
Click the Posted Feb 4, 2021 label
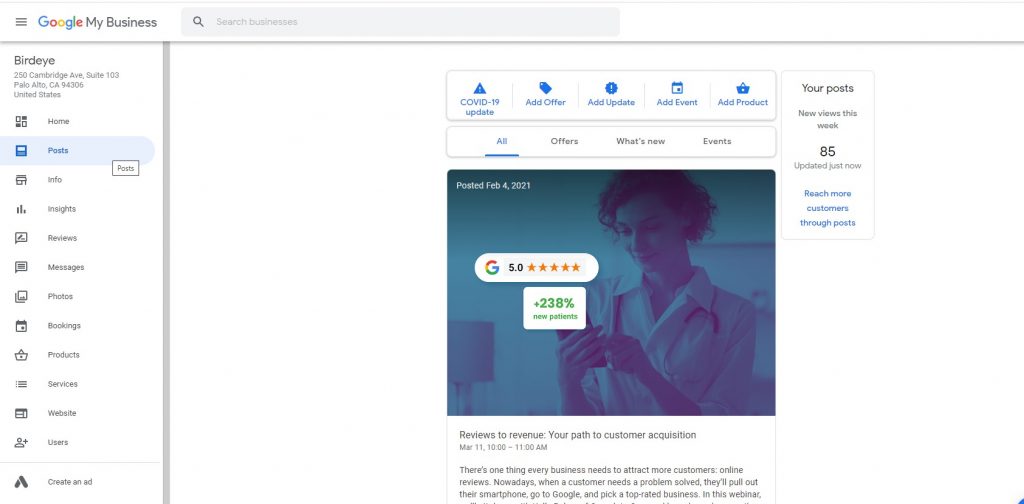pyautogui.click(x=493, y=185)
